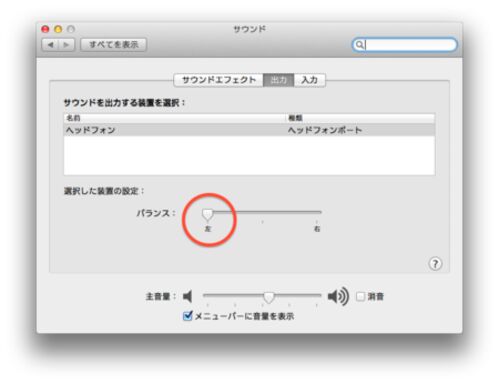The width and height of the screenshot is (500, 384).
Task: Focus the search field in the toolbar
Action: pyautogui.click(x=404, y=45)
